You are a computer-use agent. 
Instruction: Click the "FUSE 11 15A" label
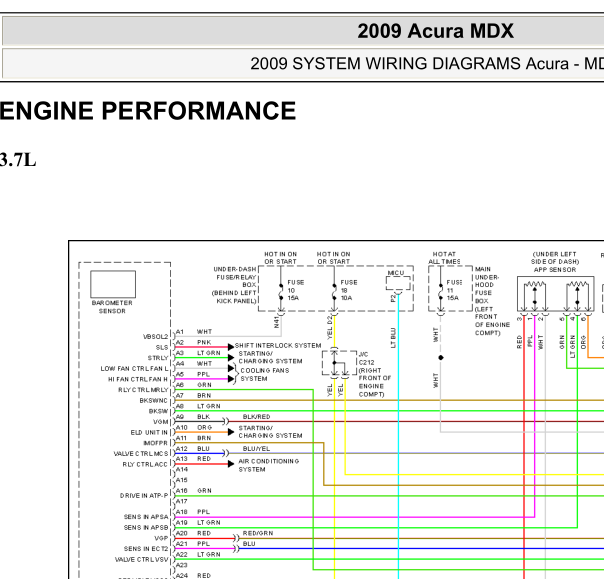click(454, 290)
